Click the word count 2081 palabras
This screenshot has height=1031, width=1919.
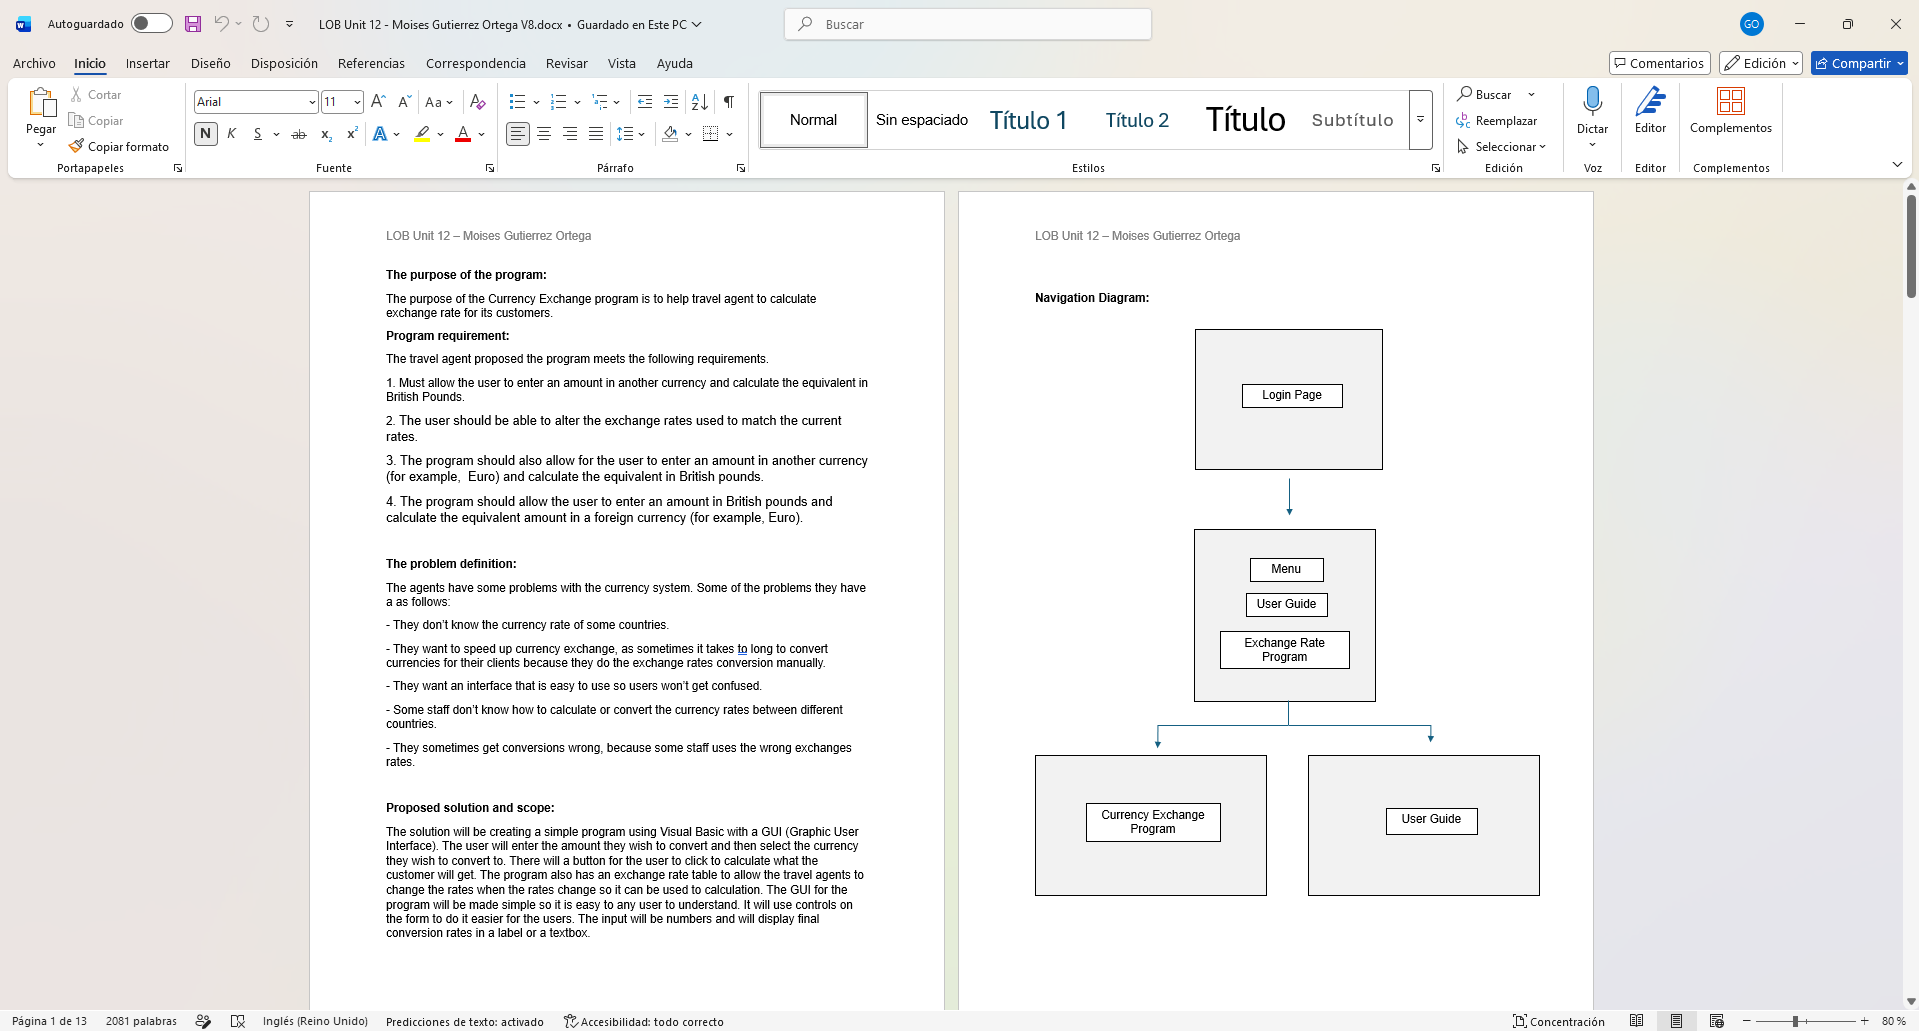141,1021
